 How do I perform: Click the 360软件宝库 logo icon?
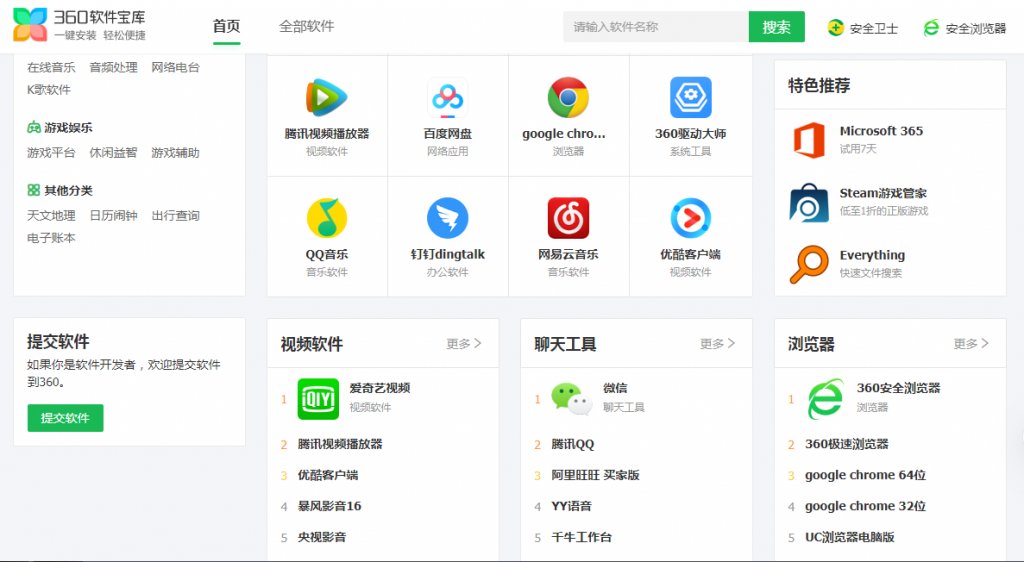point(30,25)
